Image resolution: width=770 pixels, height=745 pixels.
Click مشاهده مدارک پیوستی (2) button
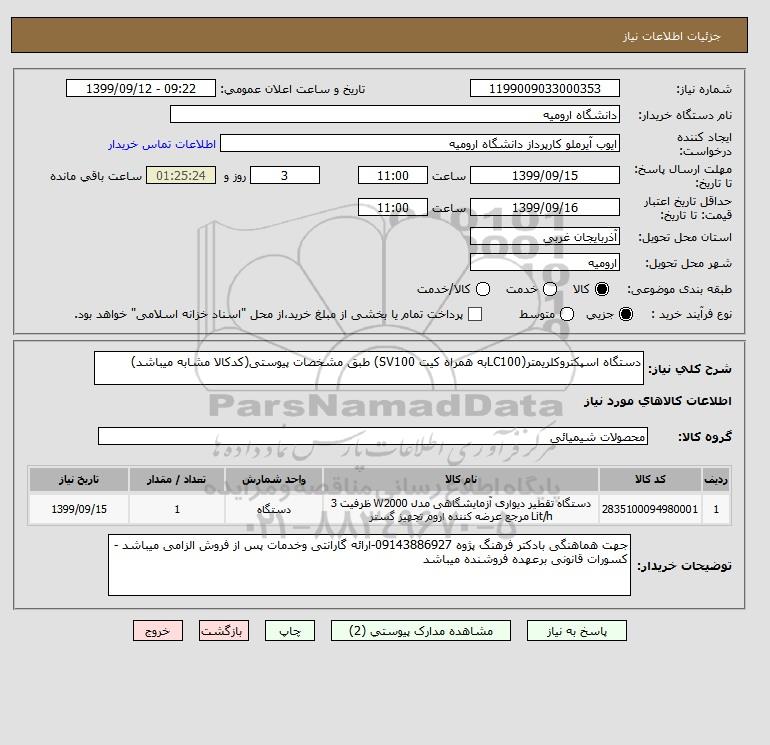(421, 631)
